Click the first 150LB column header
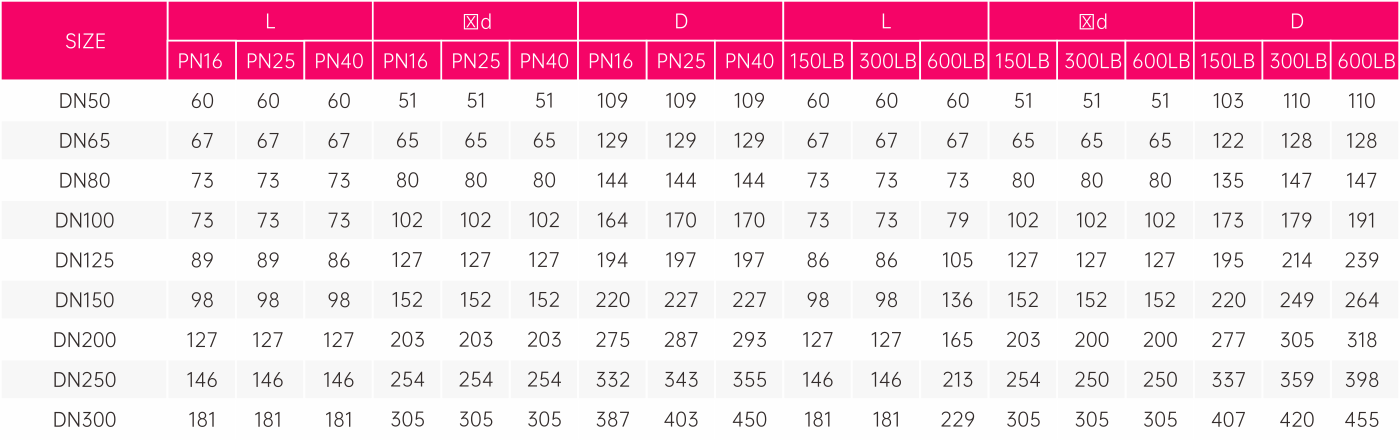 coord(818,61)
